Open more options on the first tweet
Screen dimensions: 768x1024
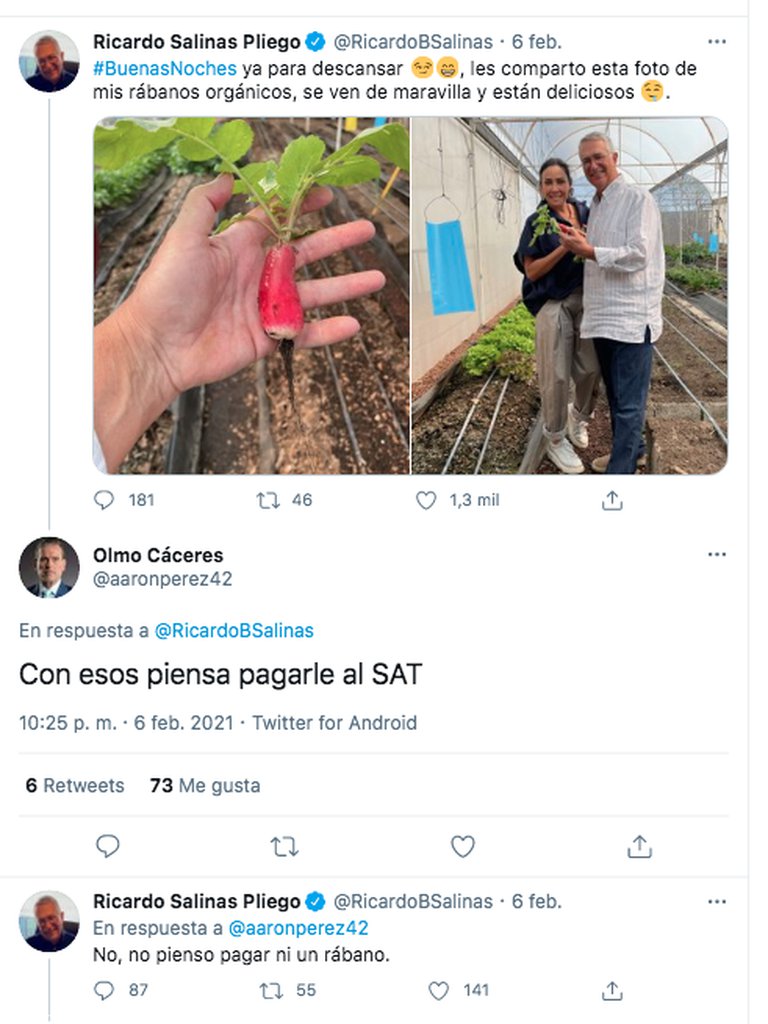click(x=716, y=42)
